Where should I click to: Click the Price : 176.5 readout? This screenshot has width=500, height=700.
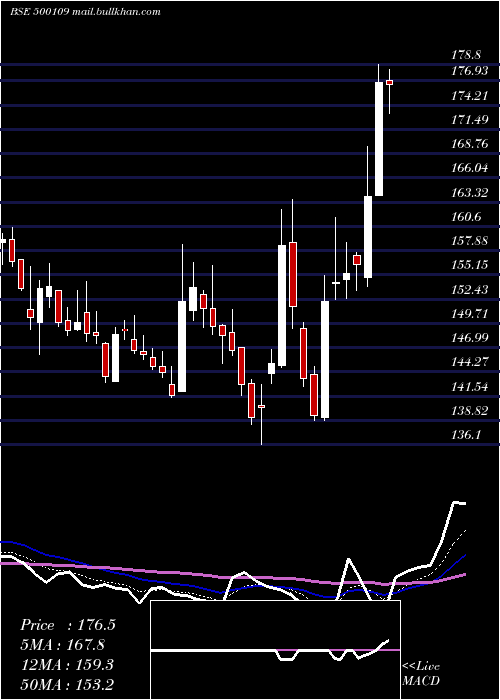[68, 625]
